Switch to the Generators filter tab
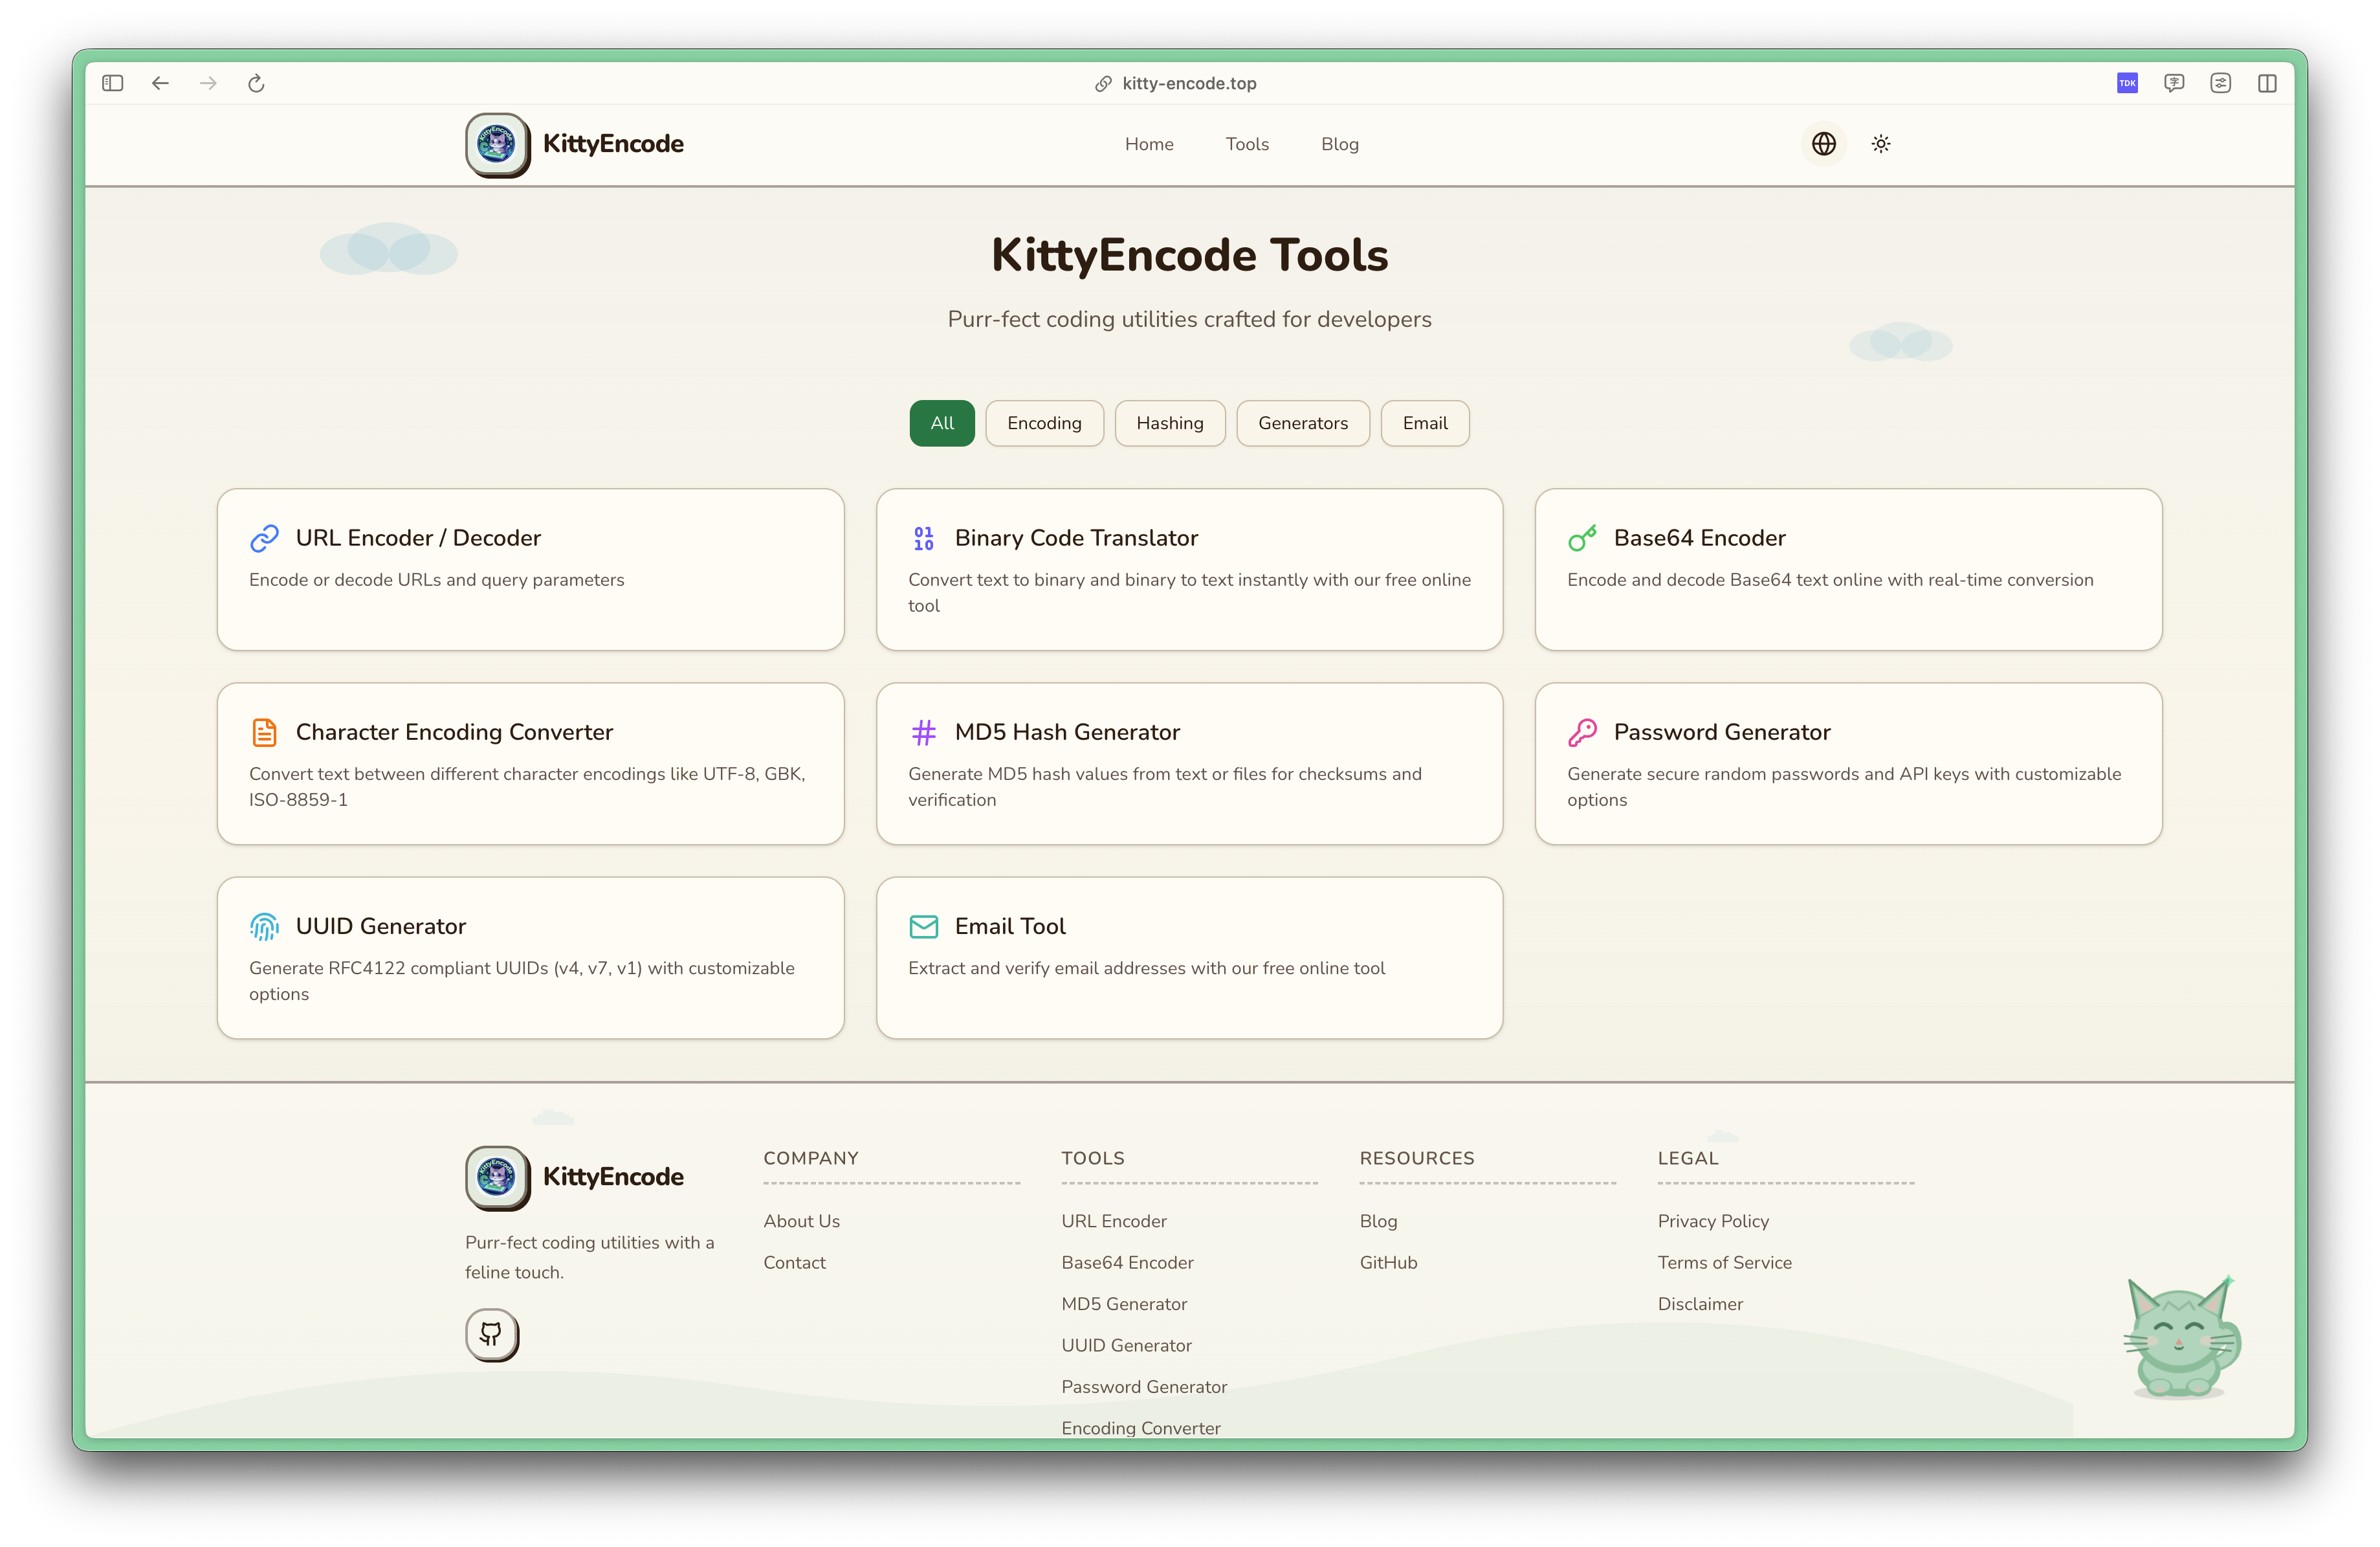The width and height of the screenshot is (2380, 1547). tap(1302, 423)
